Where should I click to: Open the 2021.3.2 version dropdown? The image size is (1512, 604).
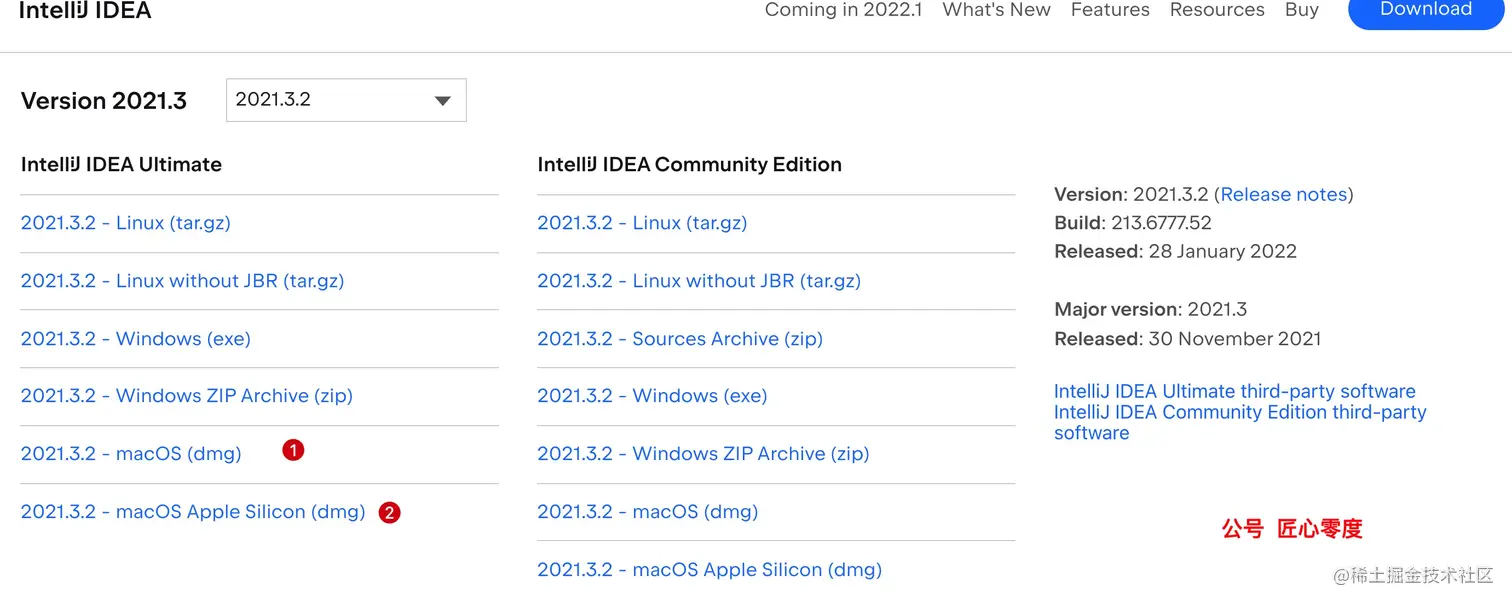click(x=346, y=100)
